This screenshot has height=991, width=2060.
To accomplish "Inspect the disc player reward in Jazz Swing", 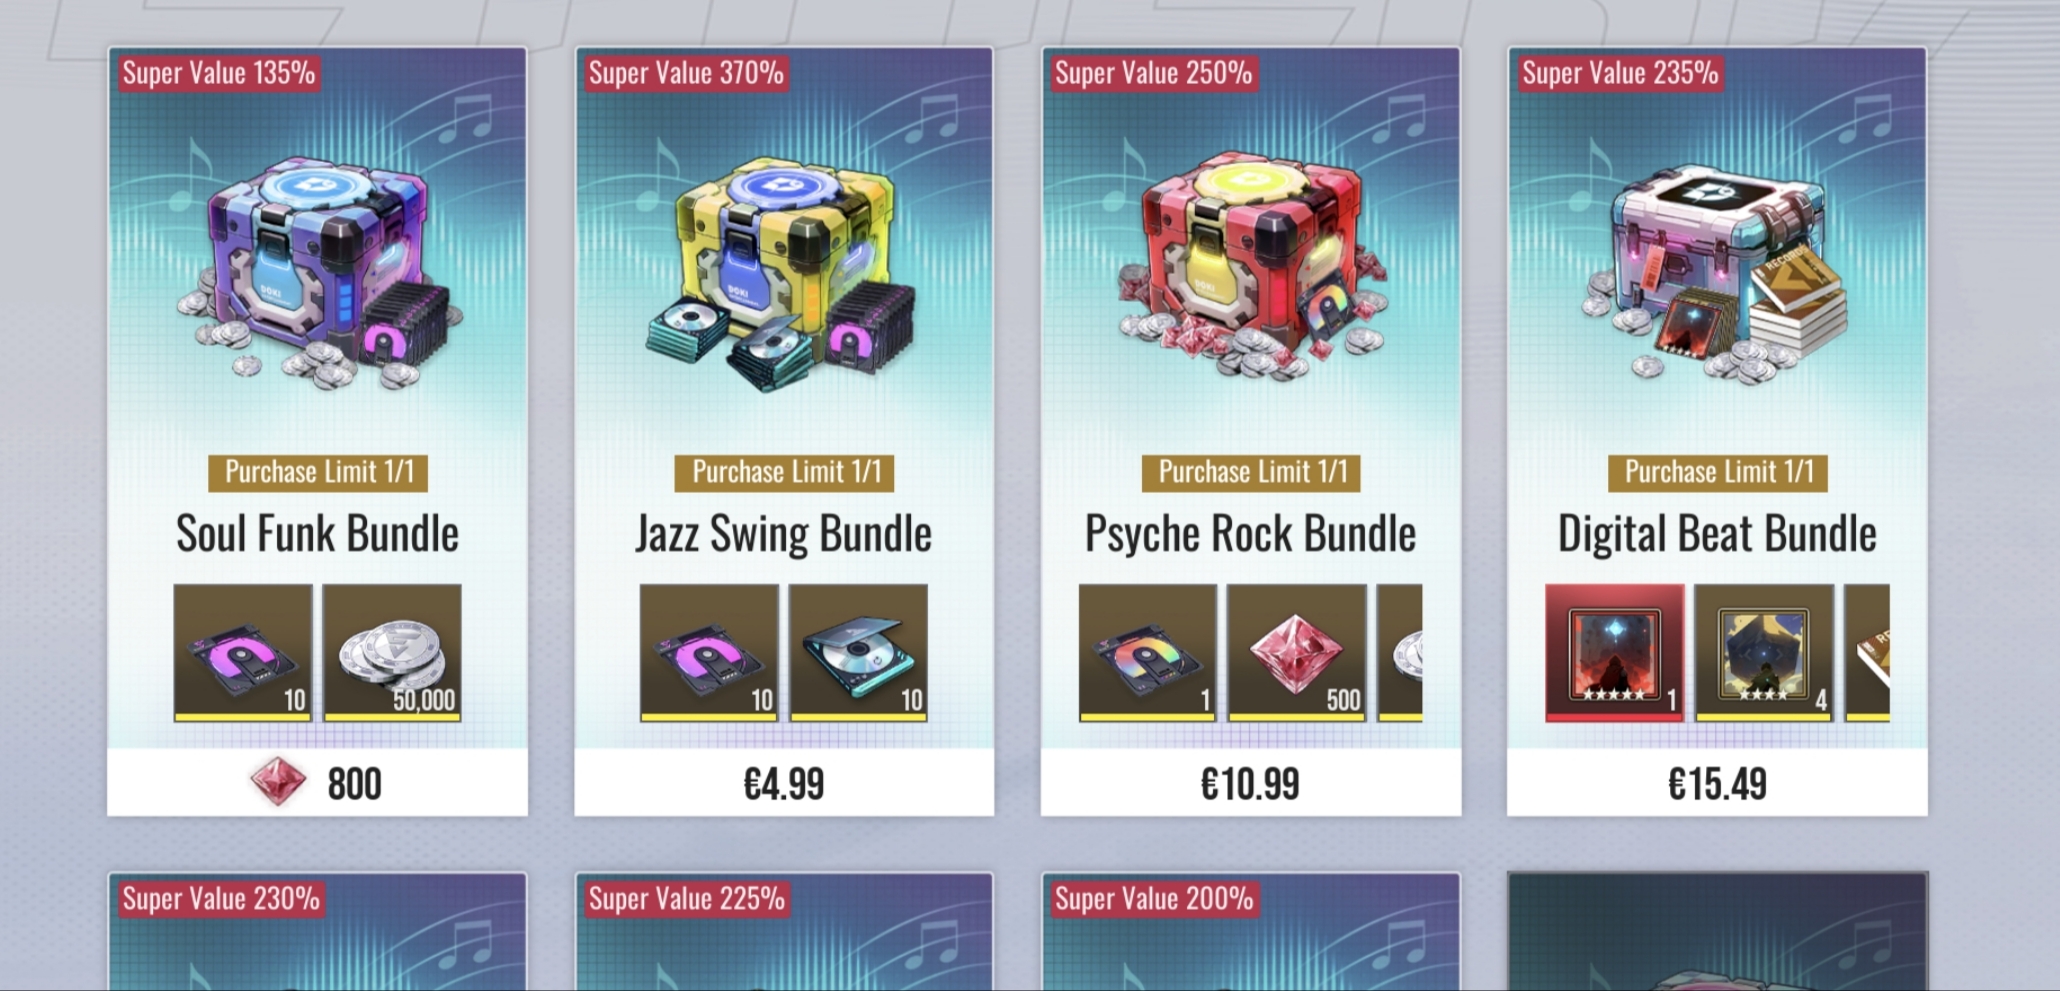I will 859,652.
